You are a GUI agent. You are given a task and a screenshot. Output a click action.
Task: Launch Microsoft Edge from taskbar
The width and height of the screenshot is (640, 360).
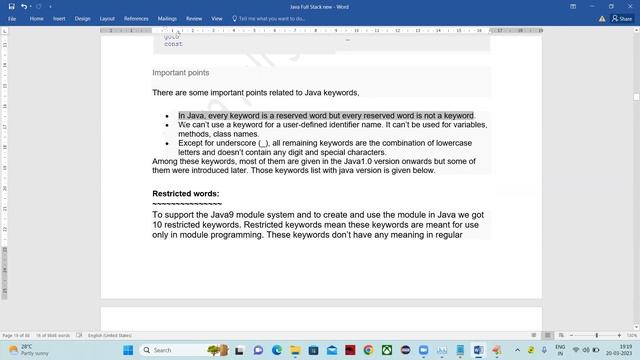[x=277, y=350]
